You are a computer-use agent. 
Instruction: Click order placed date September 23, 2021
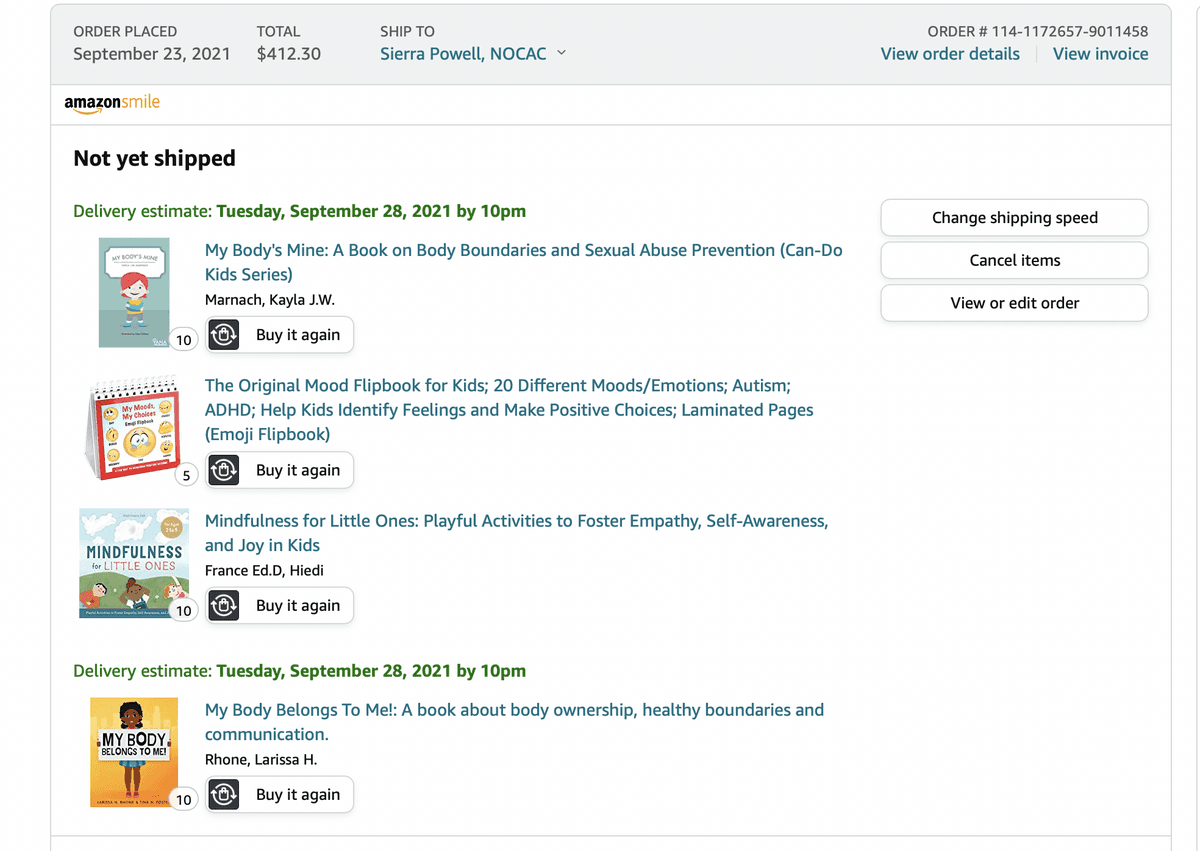point(152,54)
